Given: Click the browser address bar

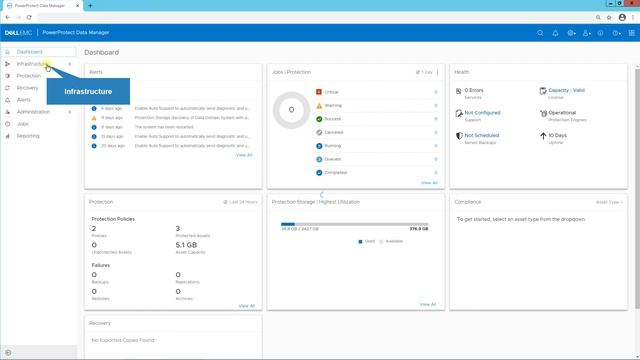Looking at the screenshot, I should click(x=314, y=18).
